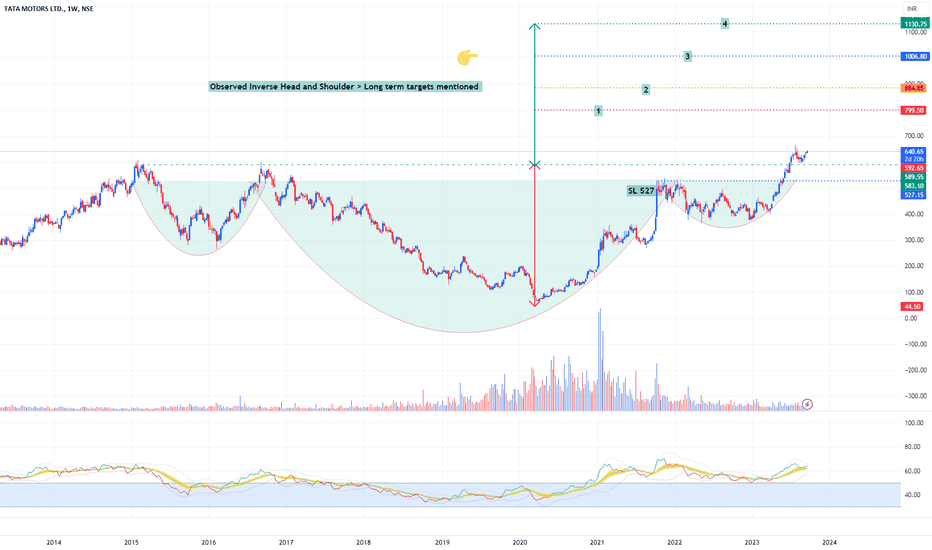Click the 2015 label on time axis
The image size is (932, 550).
[131, 542]
